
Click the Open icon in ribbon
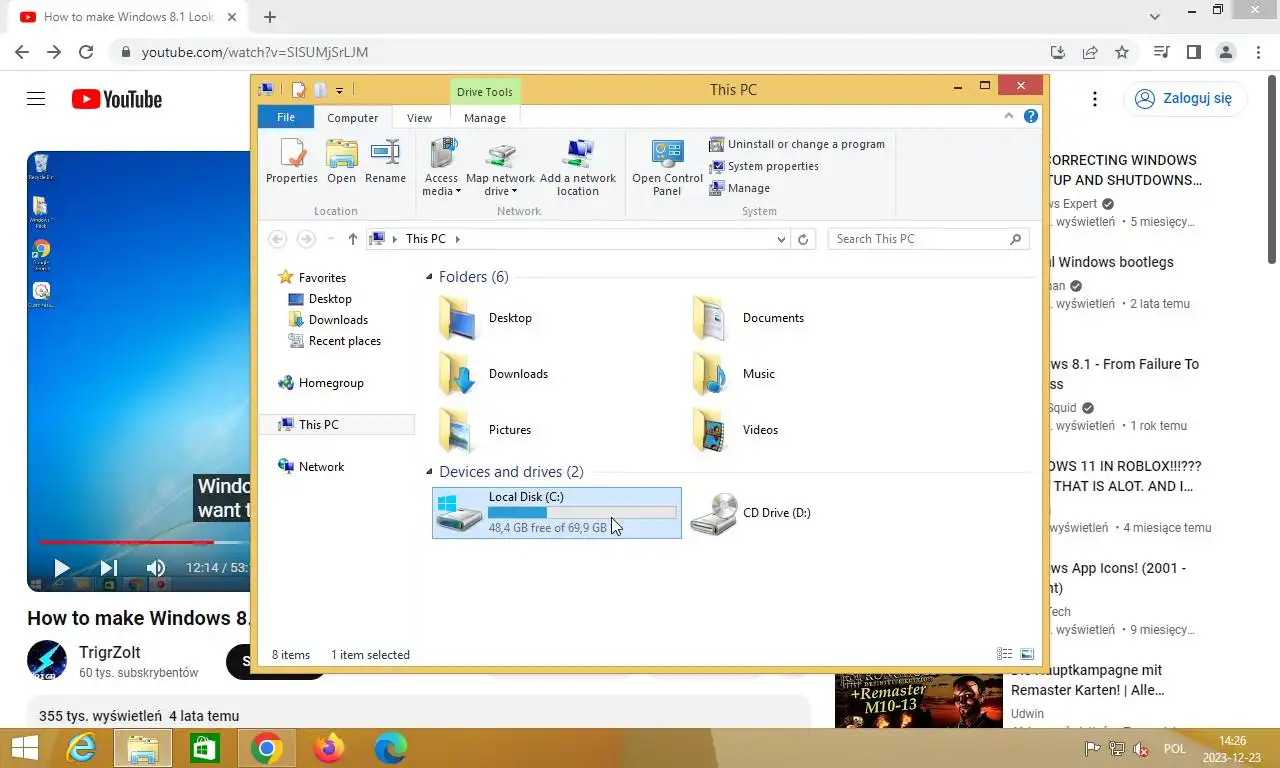coord(341,161)
